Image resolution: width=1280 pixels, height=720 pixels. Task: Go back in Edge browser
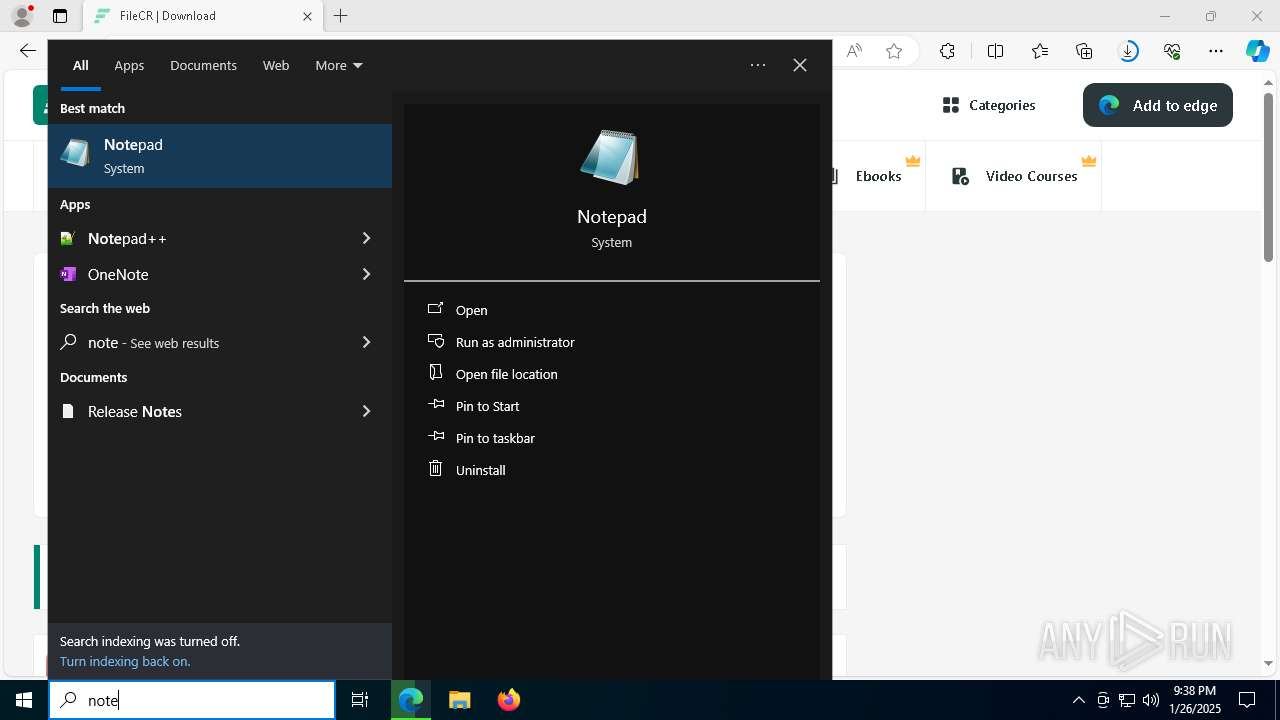[x=27, y=50]
